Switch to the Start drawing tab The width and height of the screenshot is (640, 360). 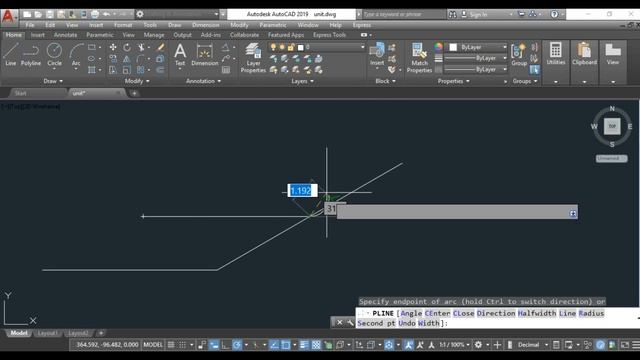point(20,93)
